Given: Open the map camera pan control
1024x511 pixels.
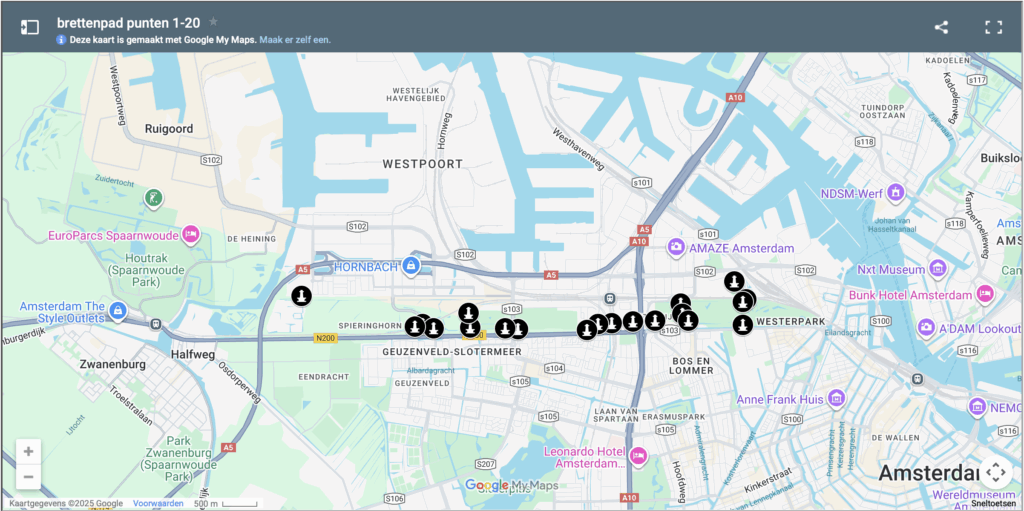Looking at the screenshot, I should pos(995,471).
